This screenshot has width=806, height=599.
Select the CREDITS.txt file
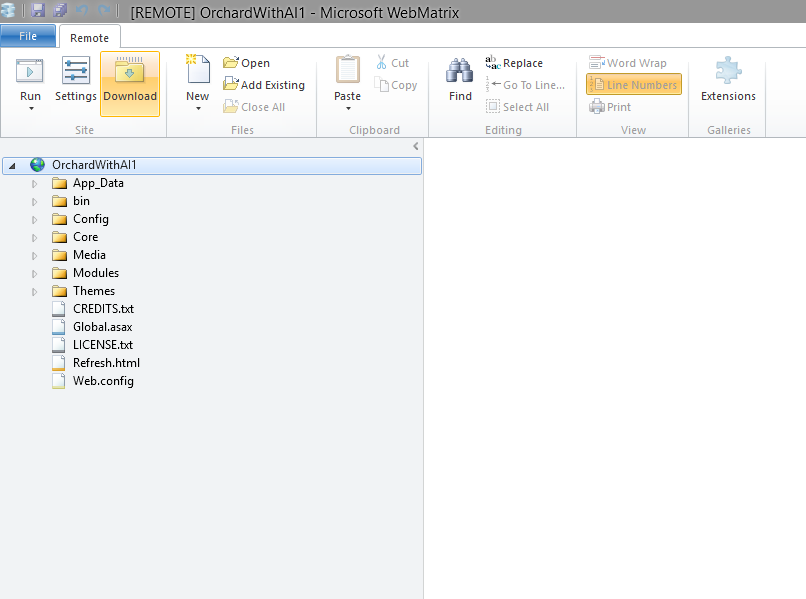point(103,309)
